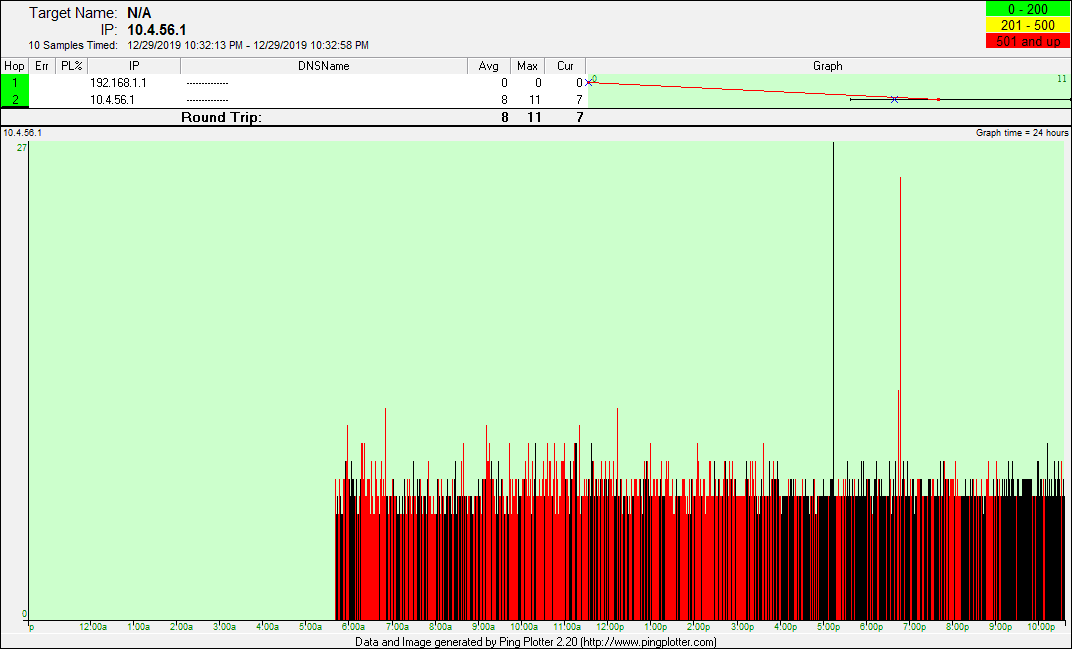Click the PL% column header
The image size is (1072, 649).
[71, 66]
